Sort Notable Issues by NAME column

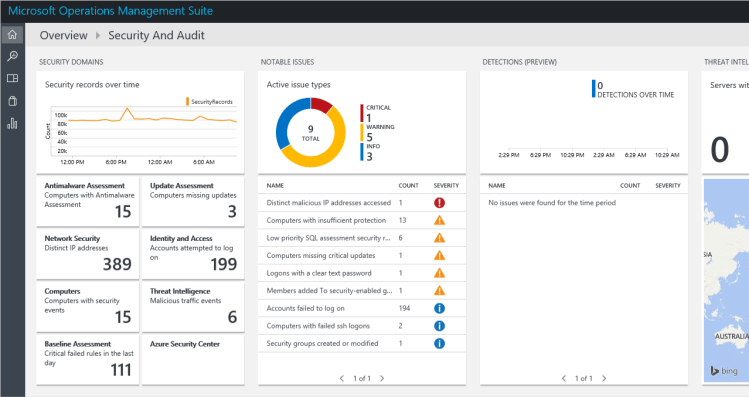pyautogui.click(x=275, y=185)
